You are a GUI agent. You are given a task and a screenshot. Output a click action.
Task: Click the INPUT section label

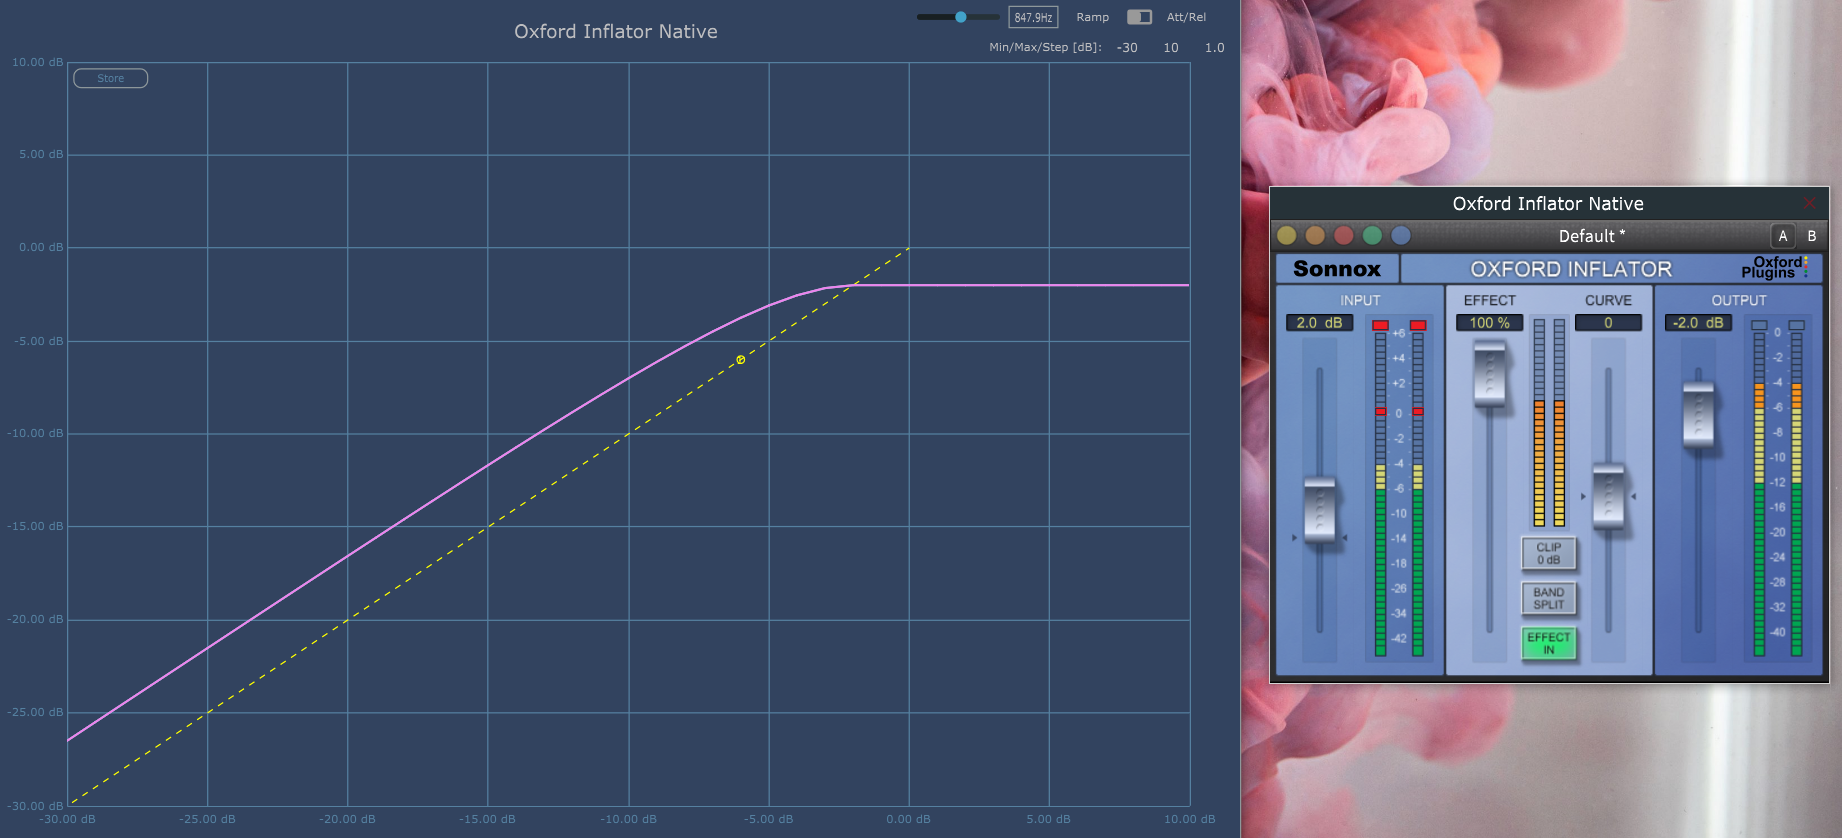[1360, 300]
